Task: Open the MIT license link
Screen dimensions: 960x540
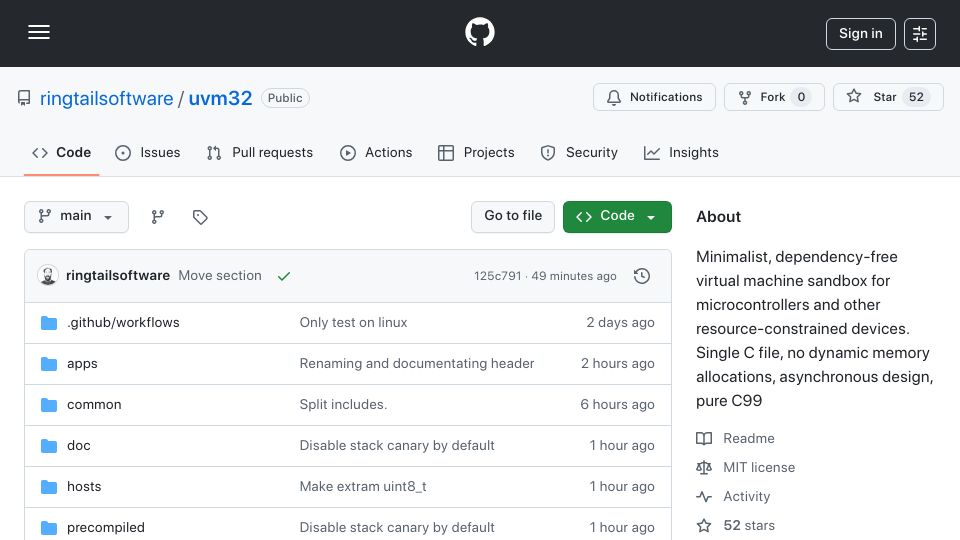Action: tap(746, 468)
